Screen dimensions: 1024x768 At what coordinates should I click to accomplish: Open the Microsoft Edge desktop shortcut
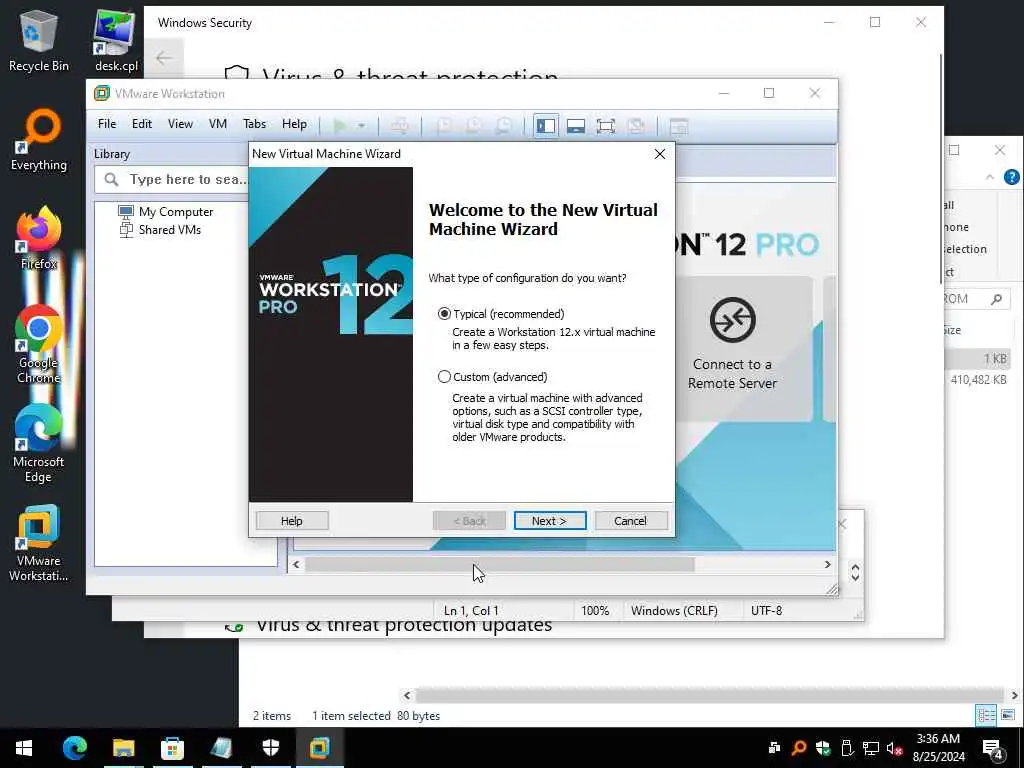39,443
